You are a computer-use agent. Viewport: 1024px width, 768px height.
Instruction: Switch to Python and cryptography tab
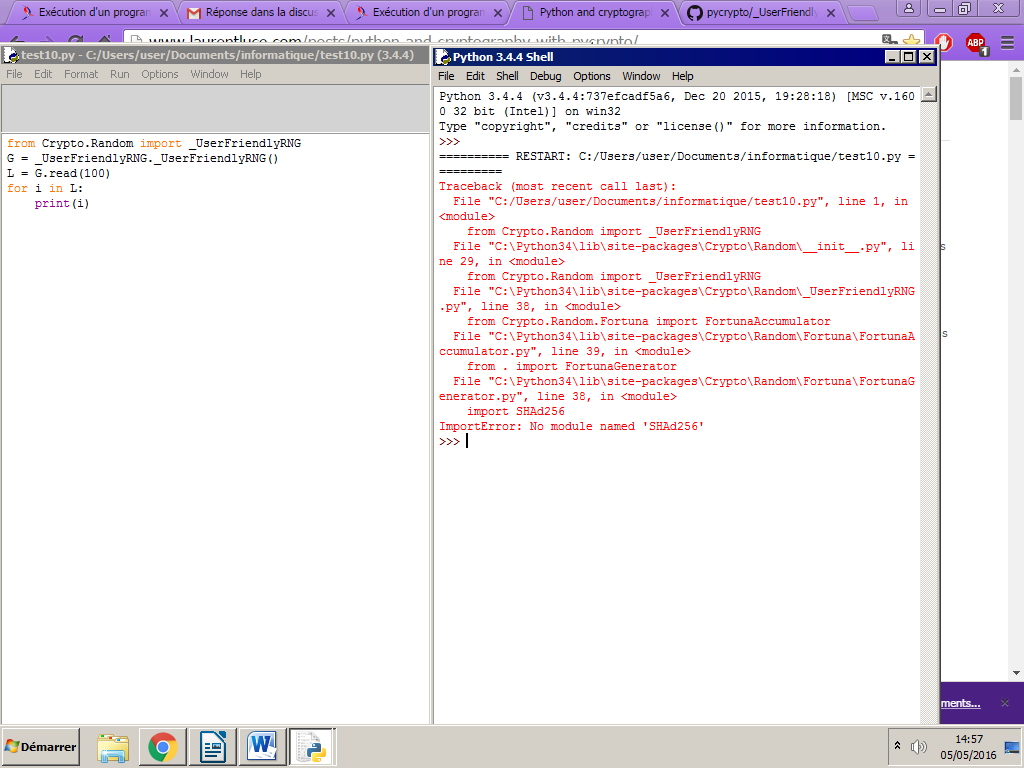pos(594,12)
